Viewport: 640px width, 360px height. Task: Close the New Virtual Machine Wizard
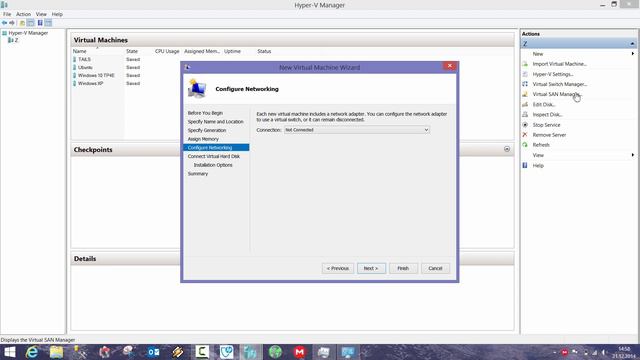tap(450, 66)
